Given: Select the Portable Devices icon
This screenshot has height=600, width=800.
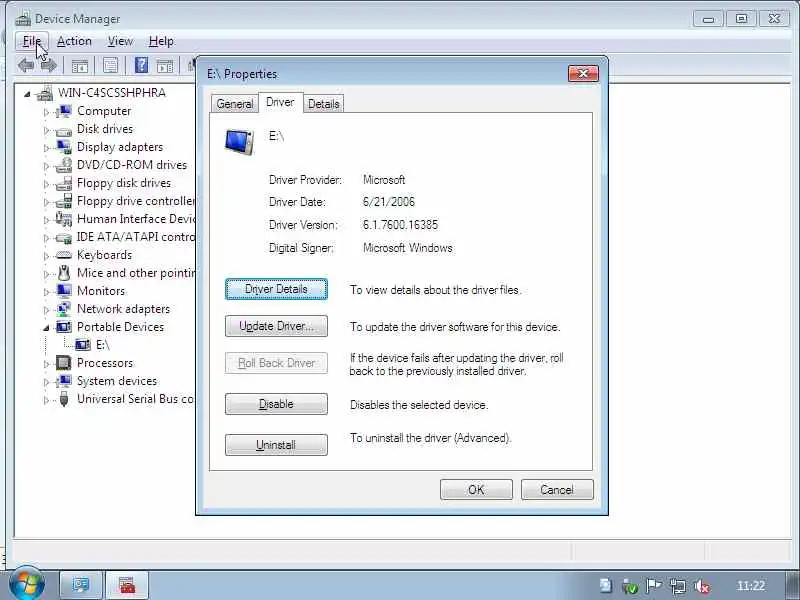Looking at the screenshot, I should pyautogui.click(x=64, y=327).
